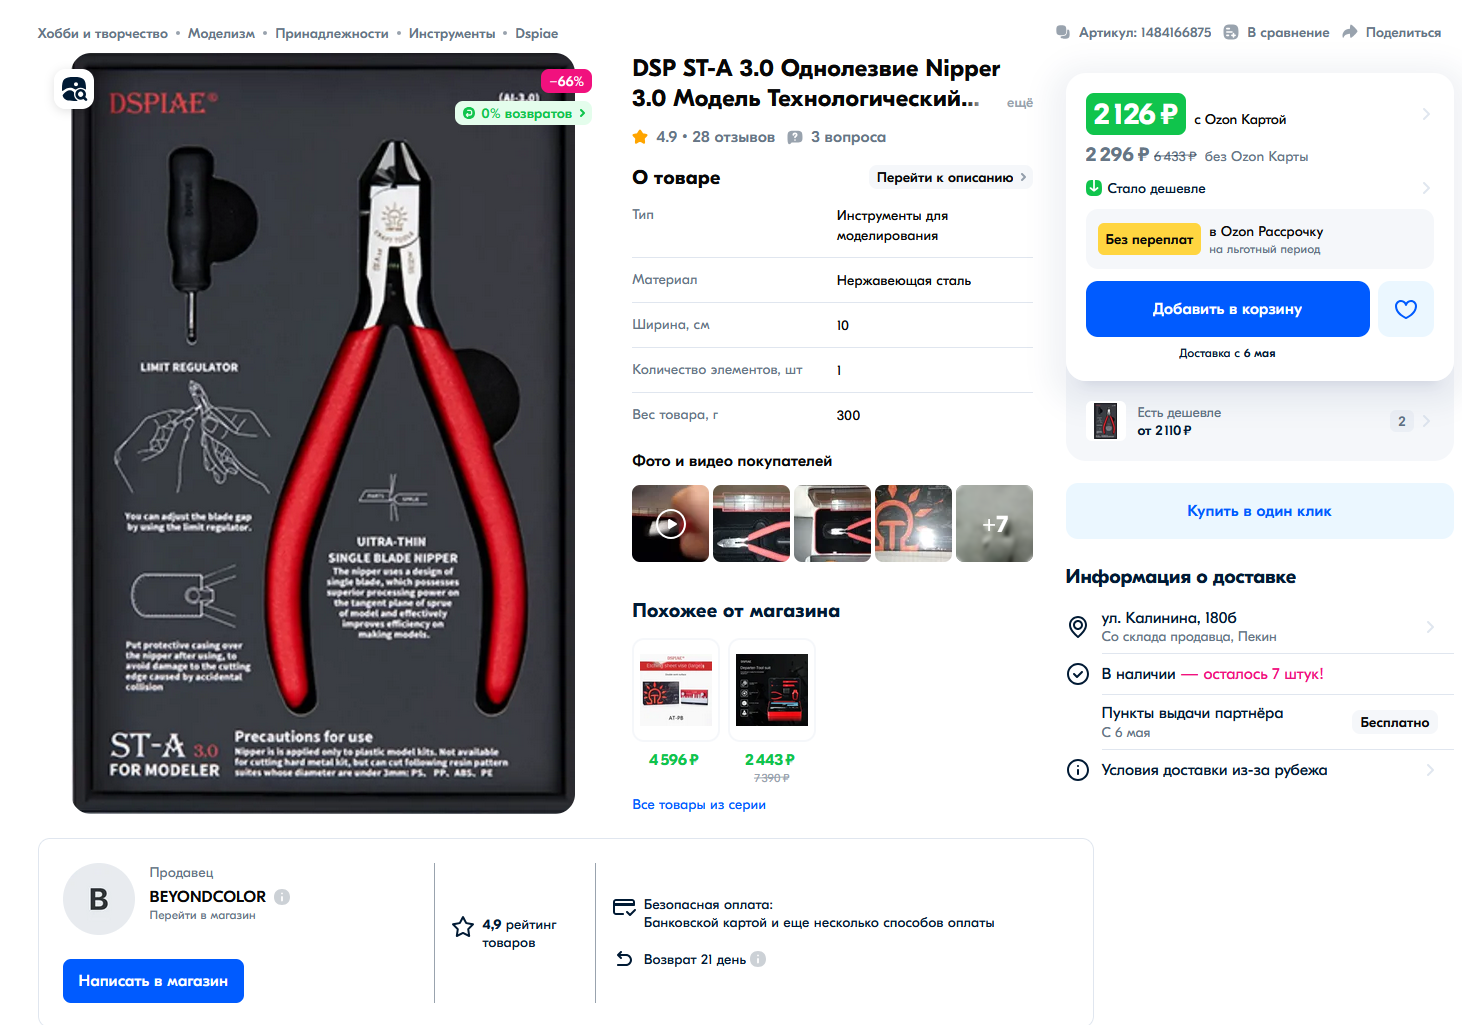This screenshot has width=1462, height=1025.
Task: Click the orange star rating icon
Action: 640,137
